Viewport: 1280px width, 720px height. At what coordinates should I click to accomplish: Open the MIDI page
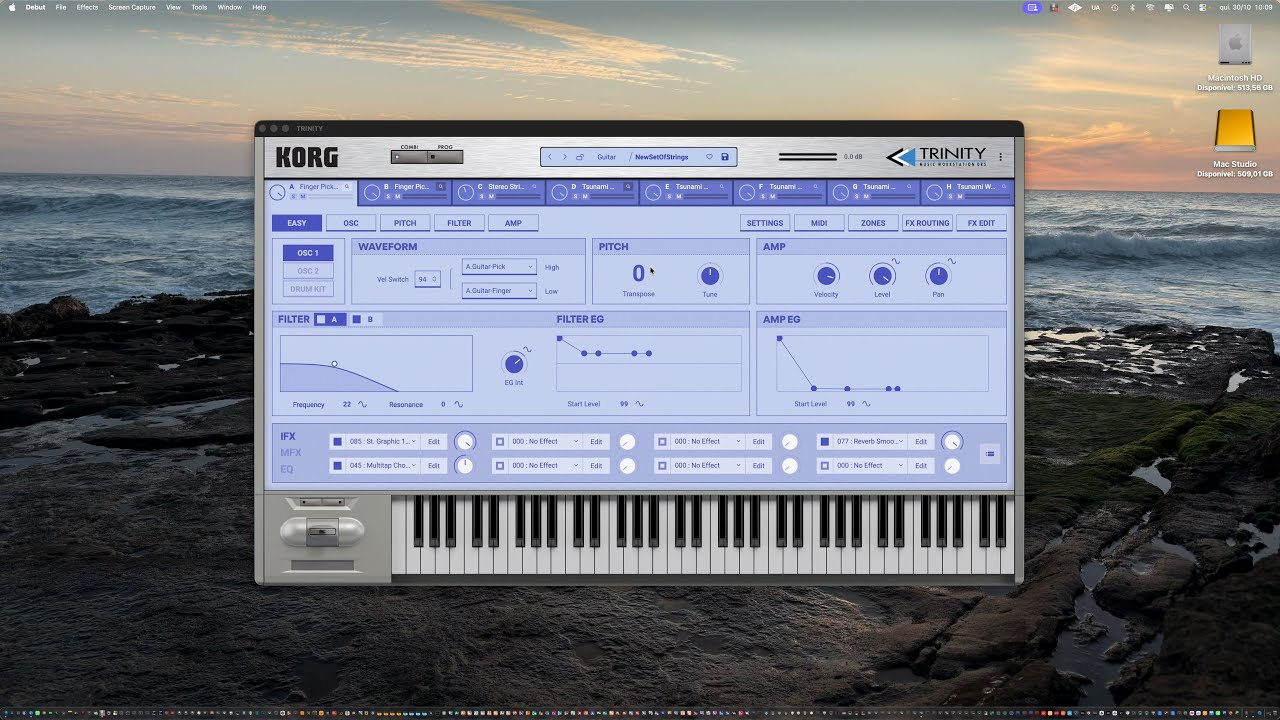click(819, 223)
